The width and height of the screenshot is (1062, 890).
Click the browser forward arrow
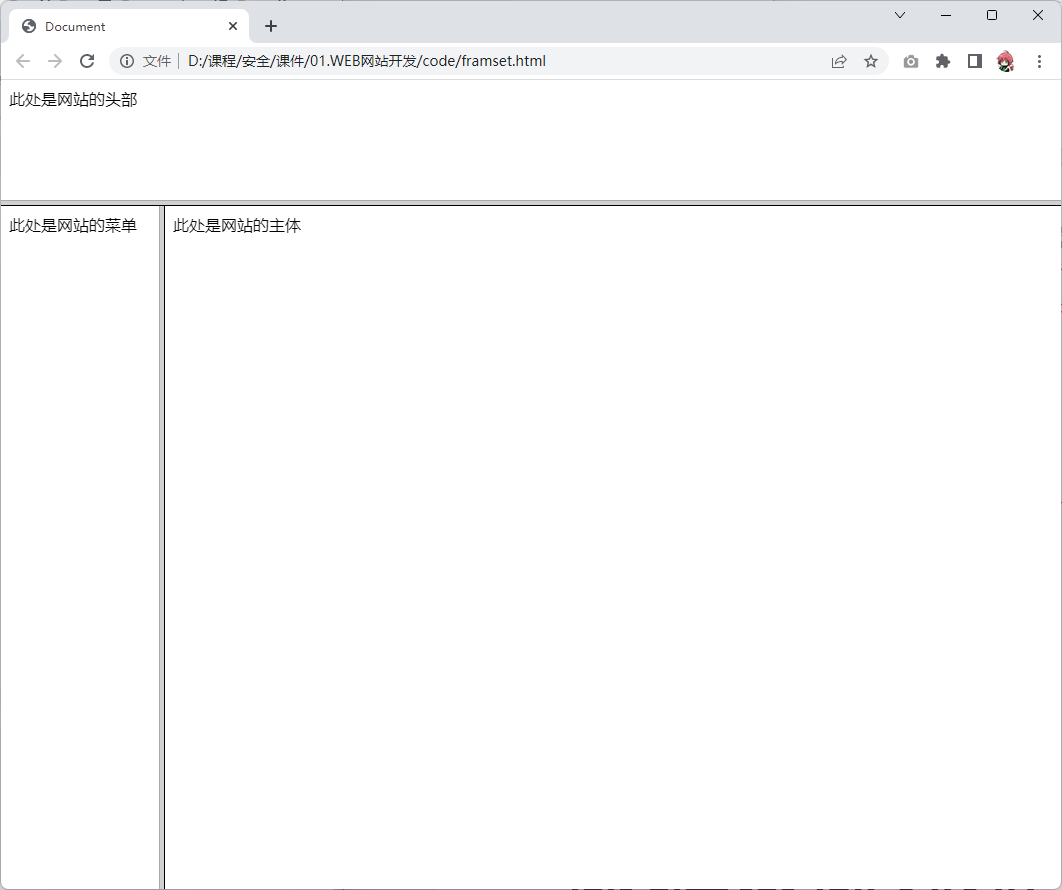[55, 61]
